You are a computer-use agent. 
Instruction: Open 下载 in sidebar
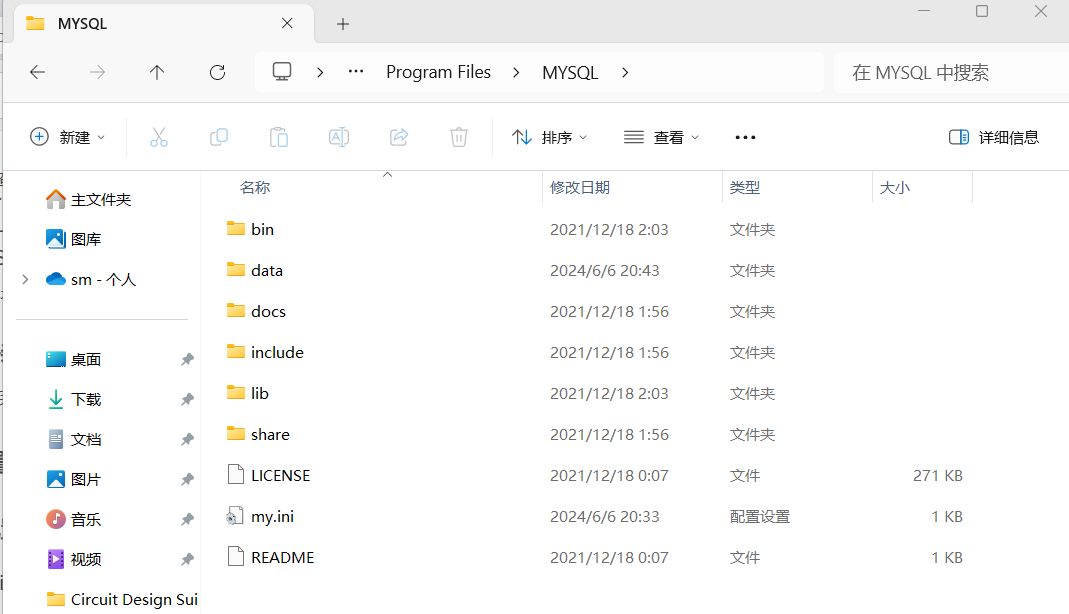(x=74, y=399)
